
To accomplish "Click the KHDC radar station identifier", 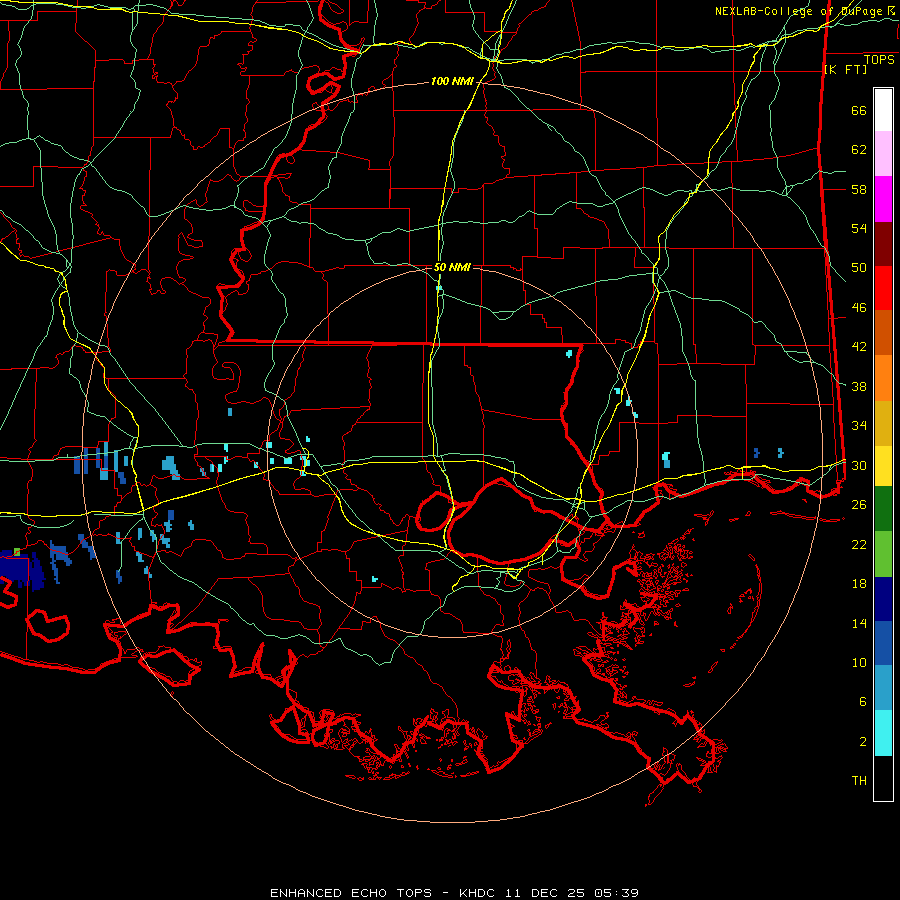I will (479, 893).
